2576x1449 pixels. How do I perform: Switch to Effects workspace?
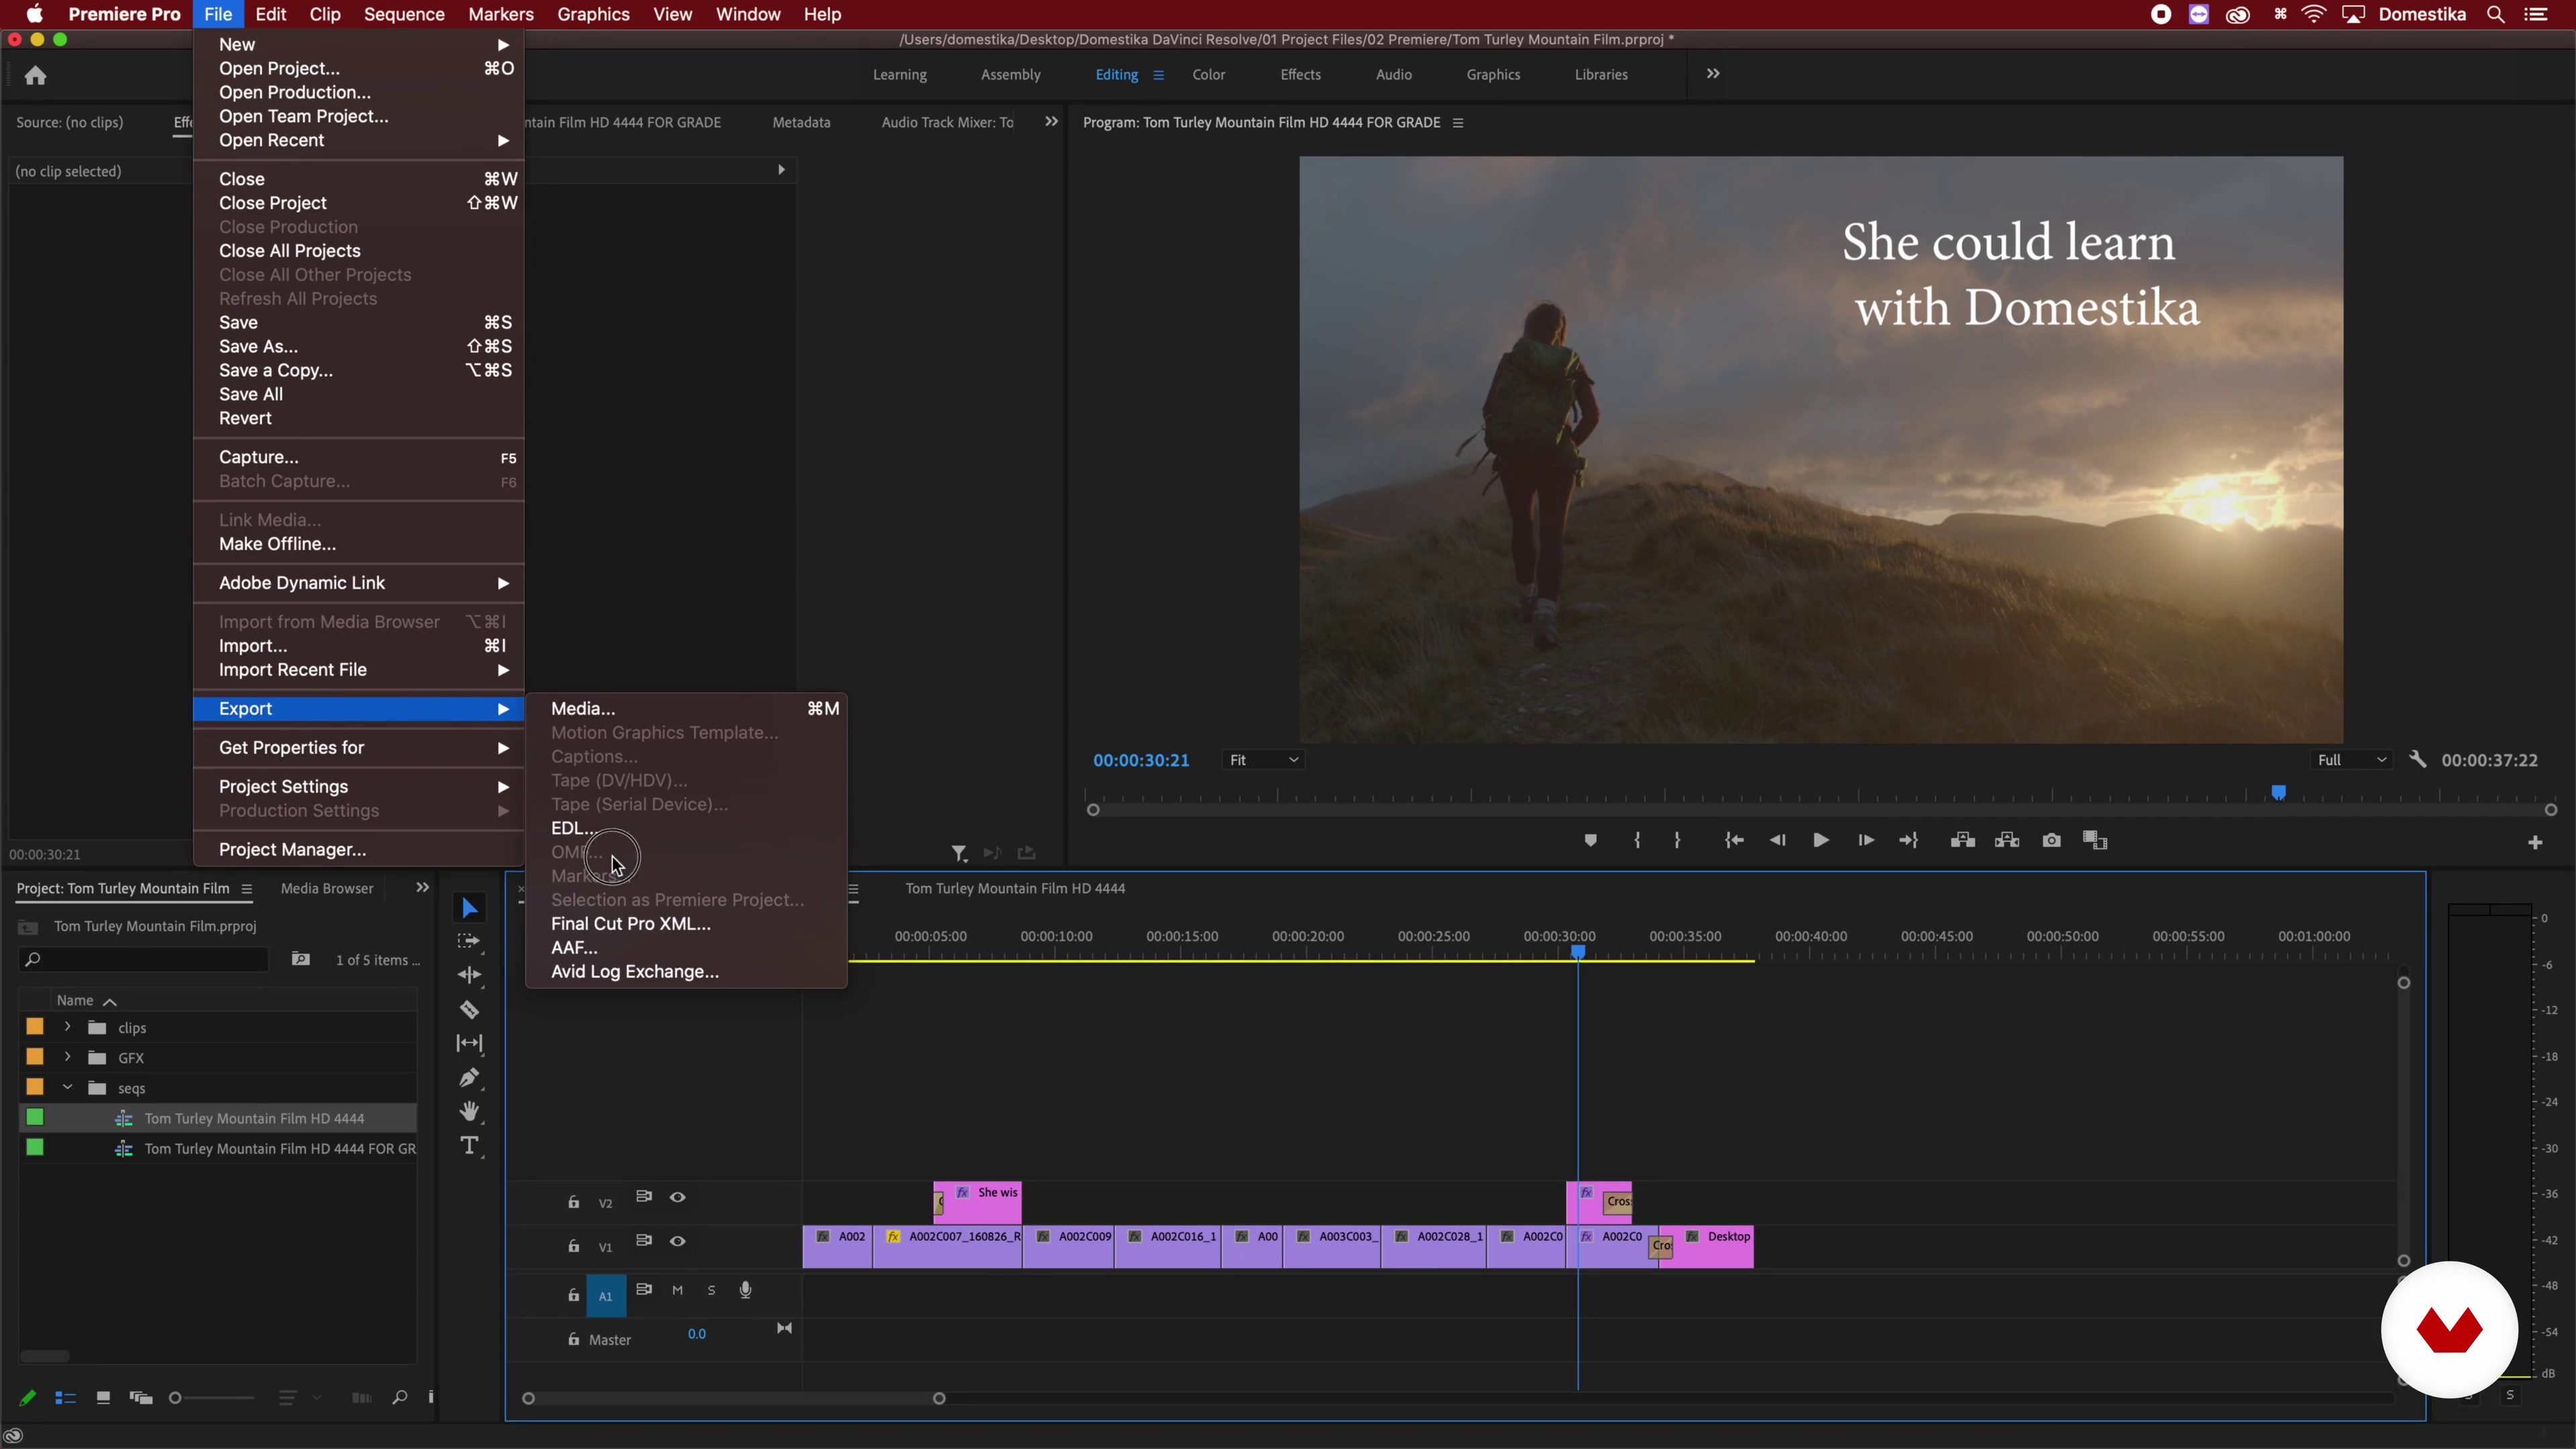click(x=1300, y=75)
